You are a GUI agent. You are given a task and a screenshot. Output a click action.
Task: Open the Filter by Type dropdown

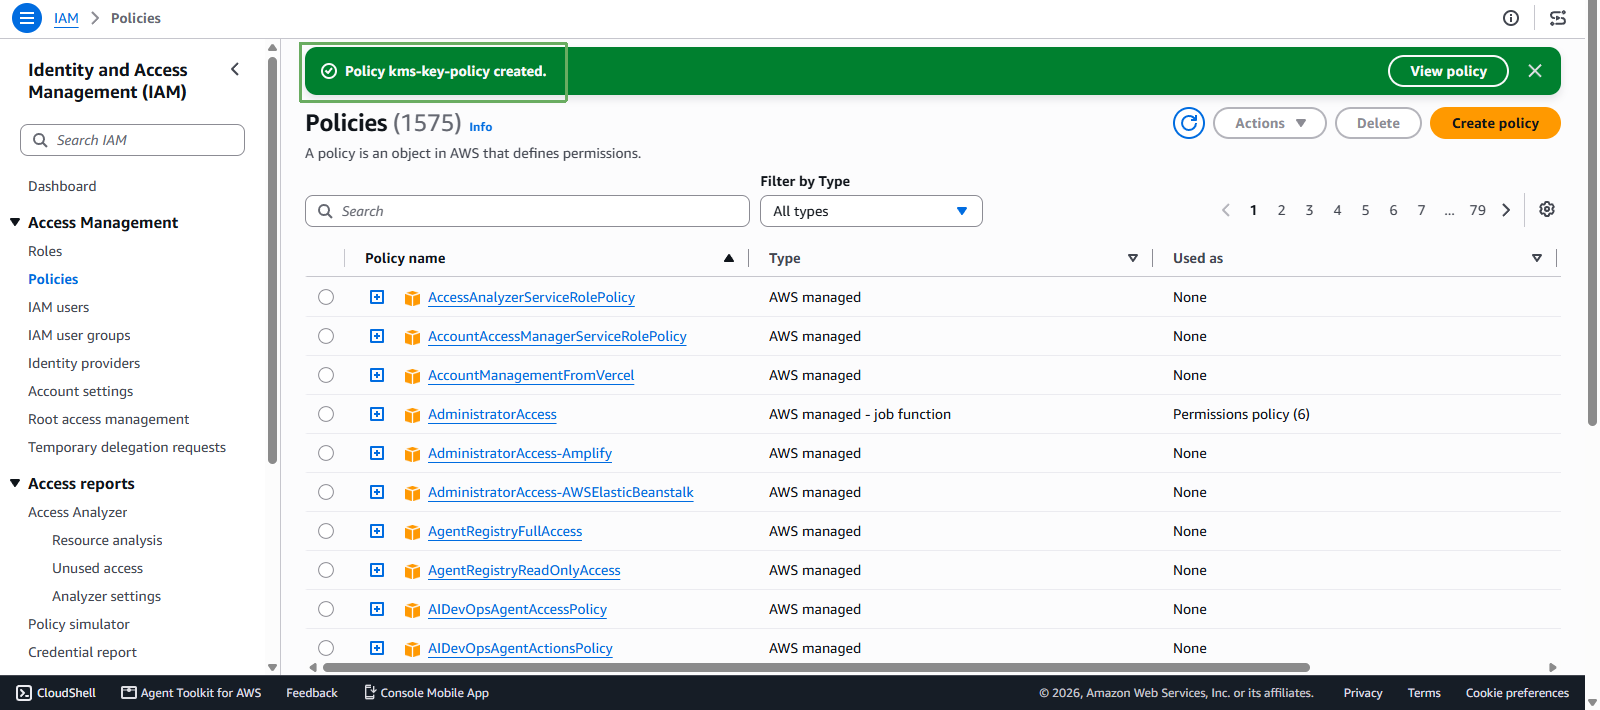871,211
